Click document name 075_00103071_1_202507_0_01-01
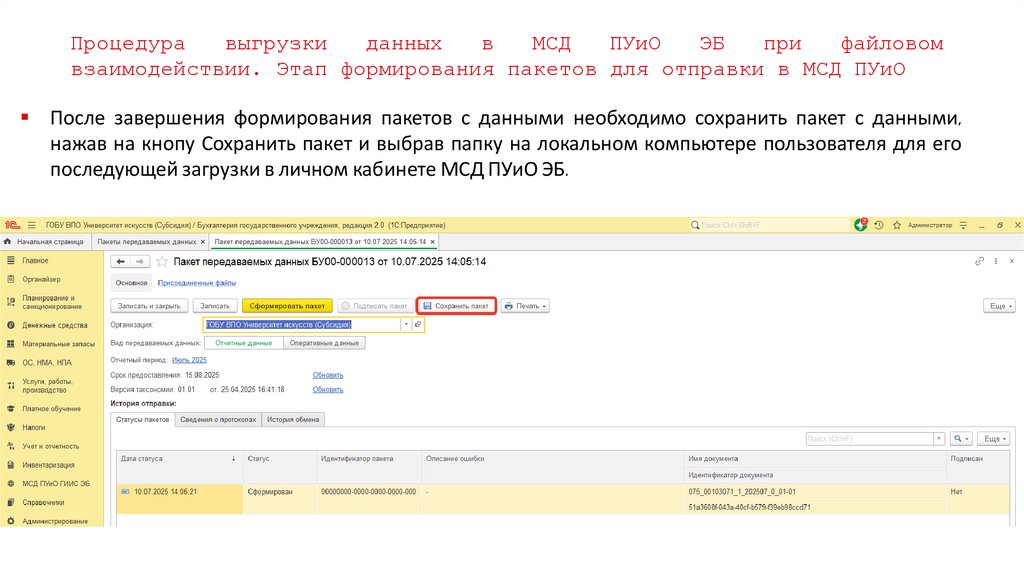Screen dimensions: 1024x574 coord(742,492)
